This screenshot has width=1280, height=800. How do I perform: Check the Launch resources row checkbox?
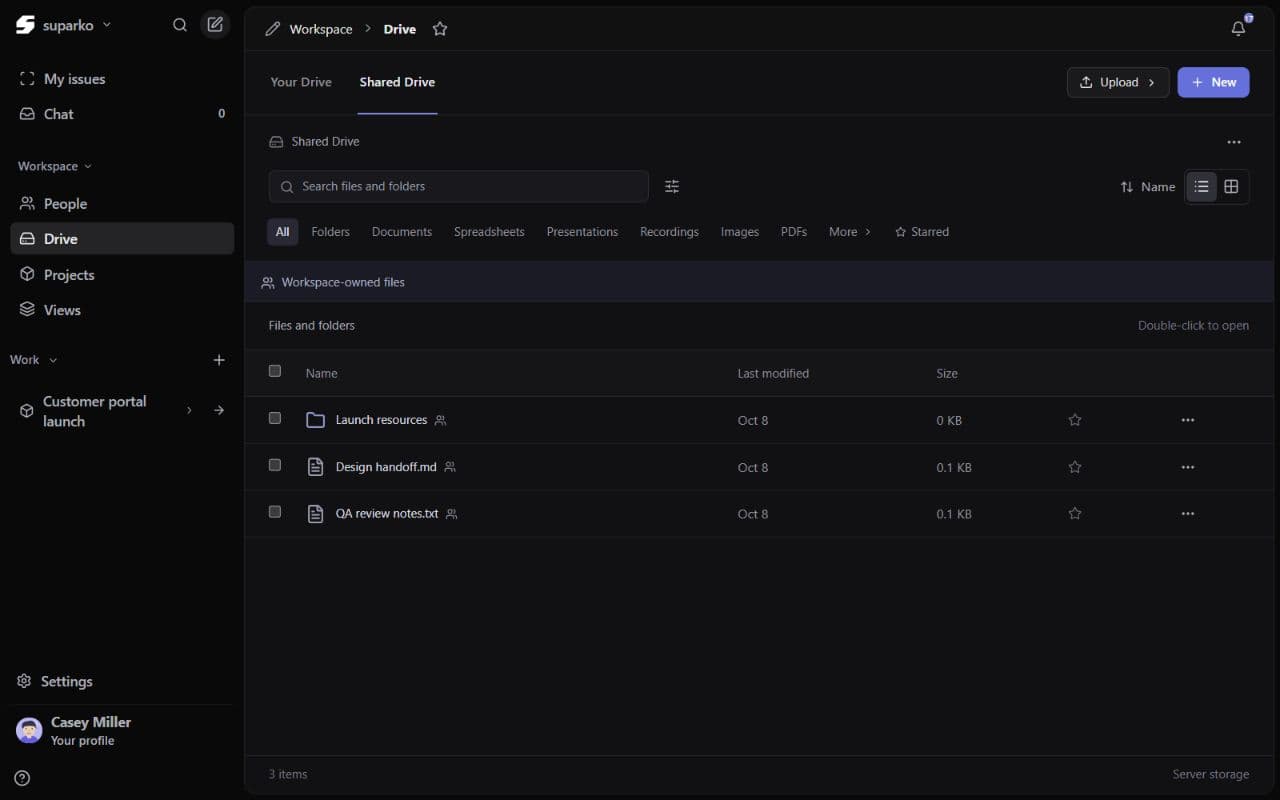coord(275,418)
